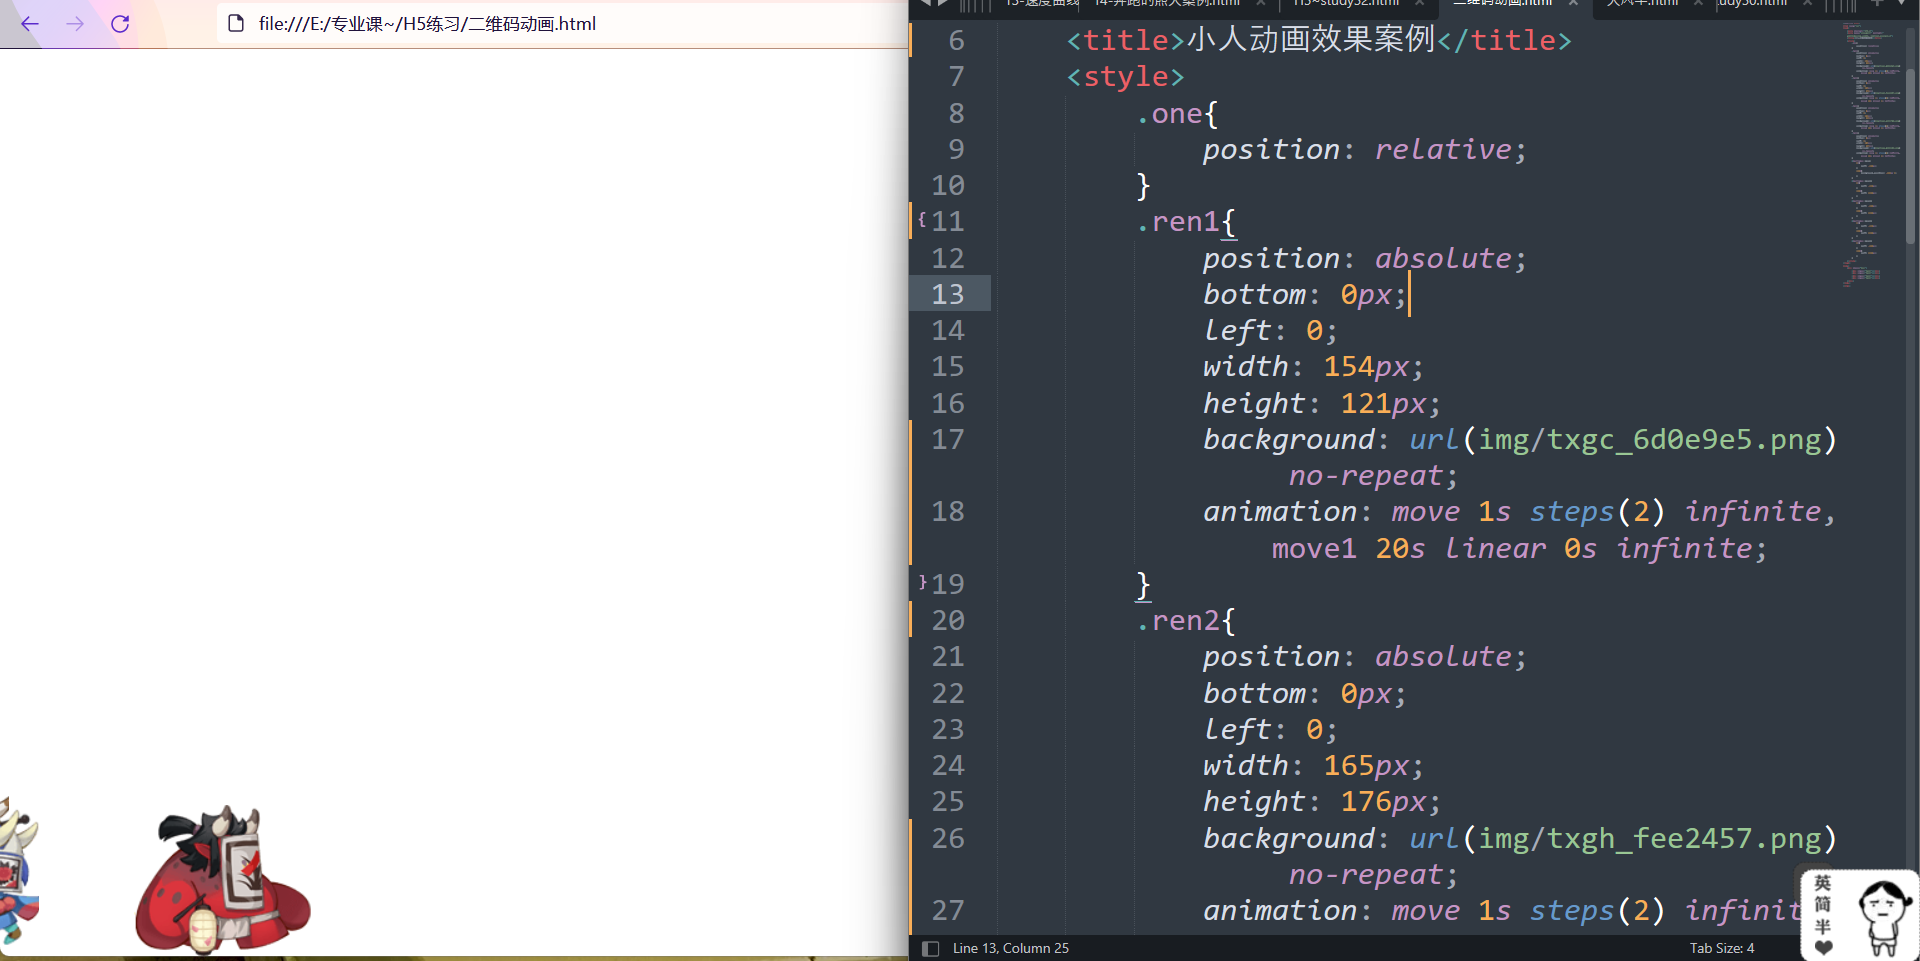The width and height of the screenshot is (1920, 961).
Task: Click the editor vertical scrollbar thumb
Action: (1910, 155)
